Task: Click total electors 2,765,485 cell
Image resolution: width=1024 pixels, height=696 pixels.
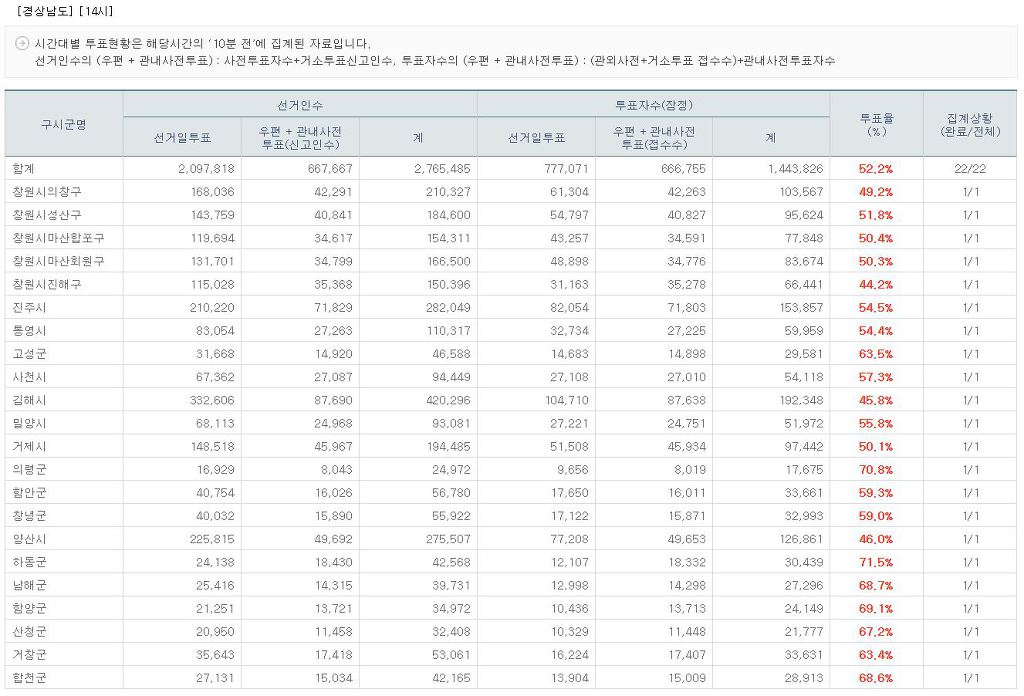Action: 442,168
